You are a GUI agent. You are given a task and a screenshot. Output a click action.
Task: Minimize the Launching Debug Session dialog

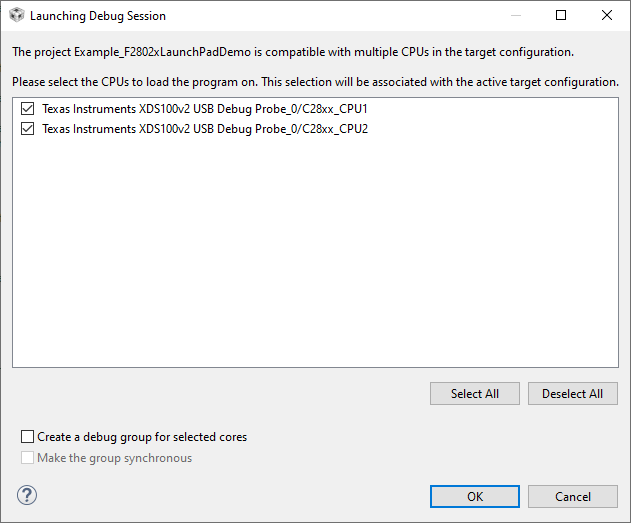pyautogui.click(x=515, y=16)
